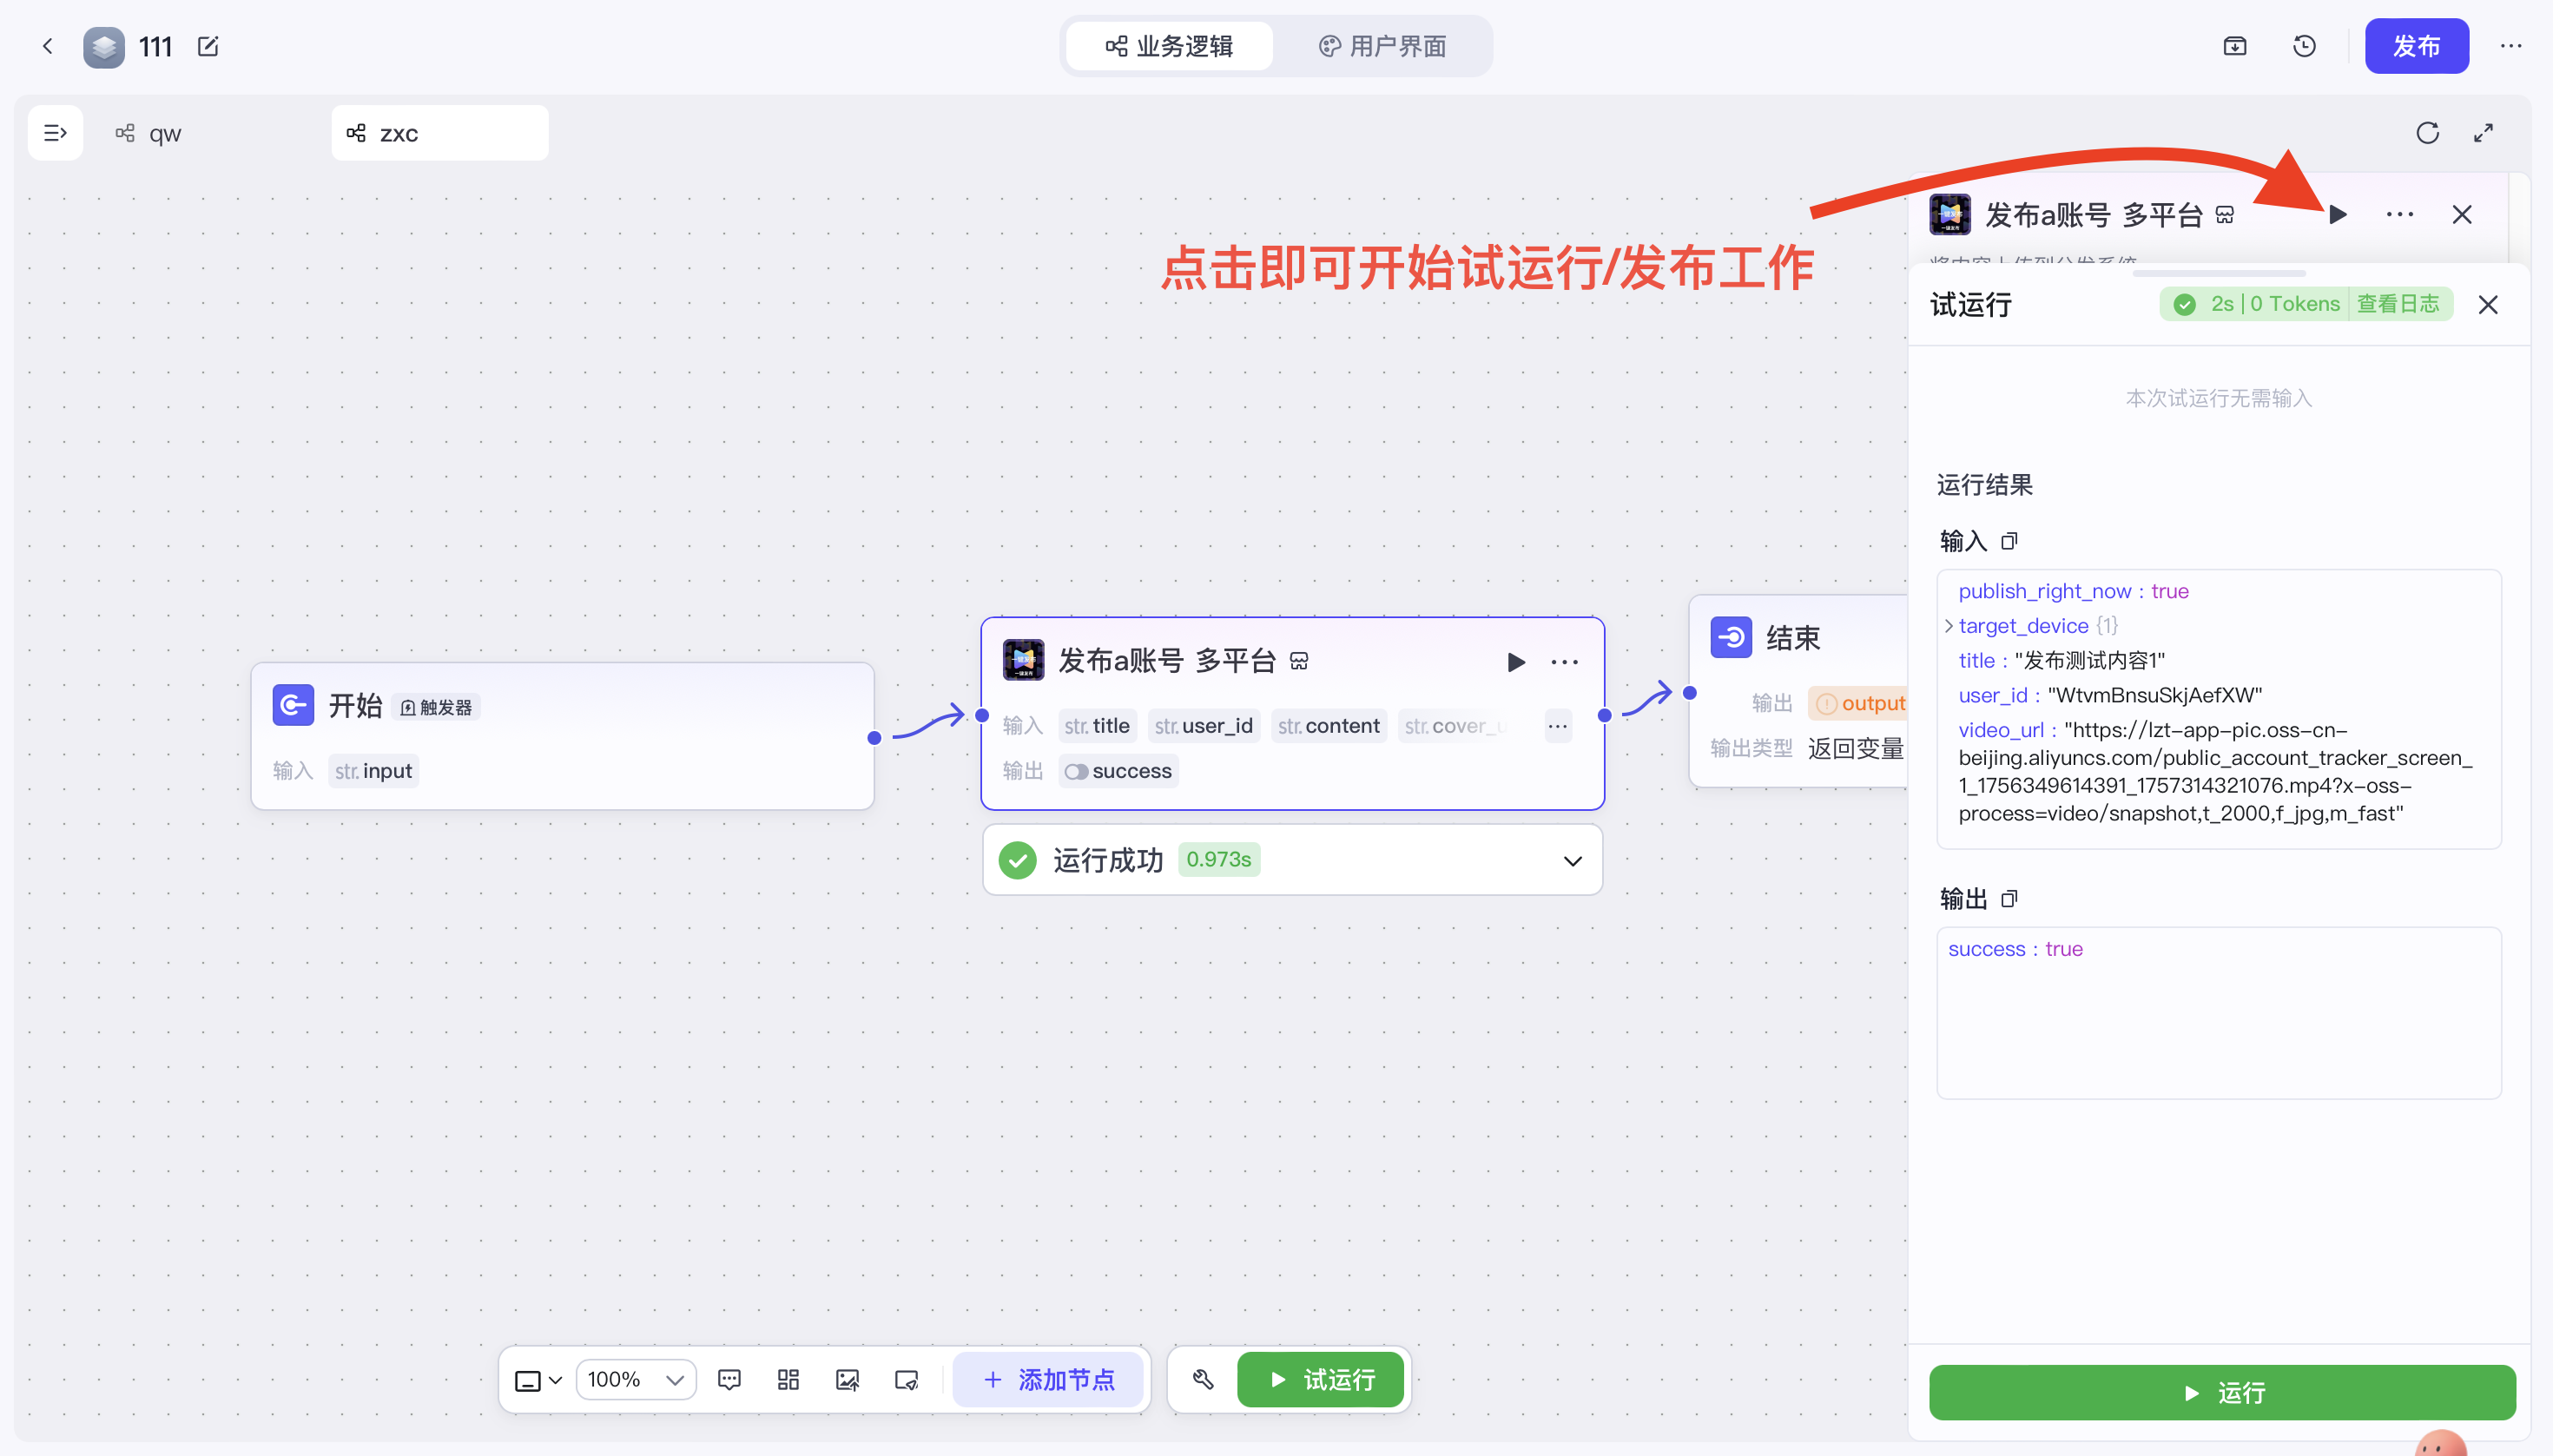Close the 试运行 results panel

click(2487, 305)
